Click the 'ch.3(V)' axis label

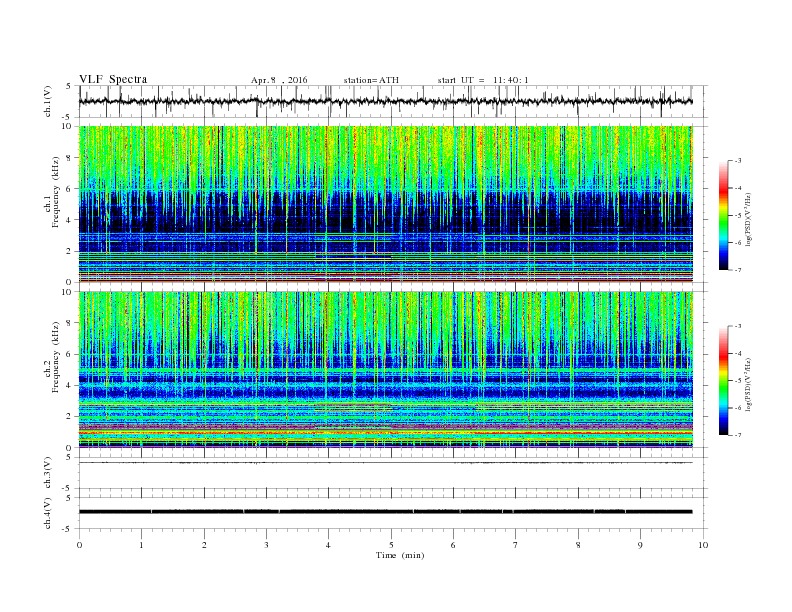[48, 473]
